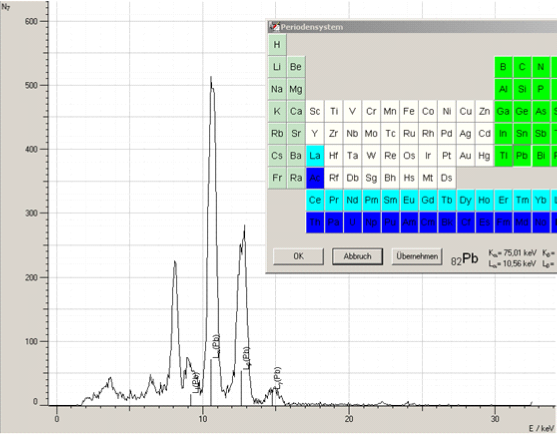
Task: Select radium Ra element
Action: point(296,178)
